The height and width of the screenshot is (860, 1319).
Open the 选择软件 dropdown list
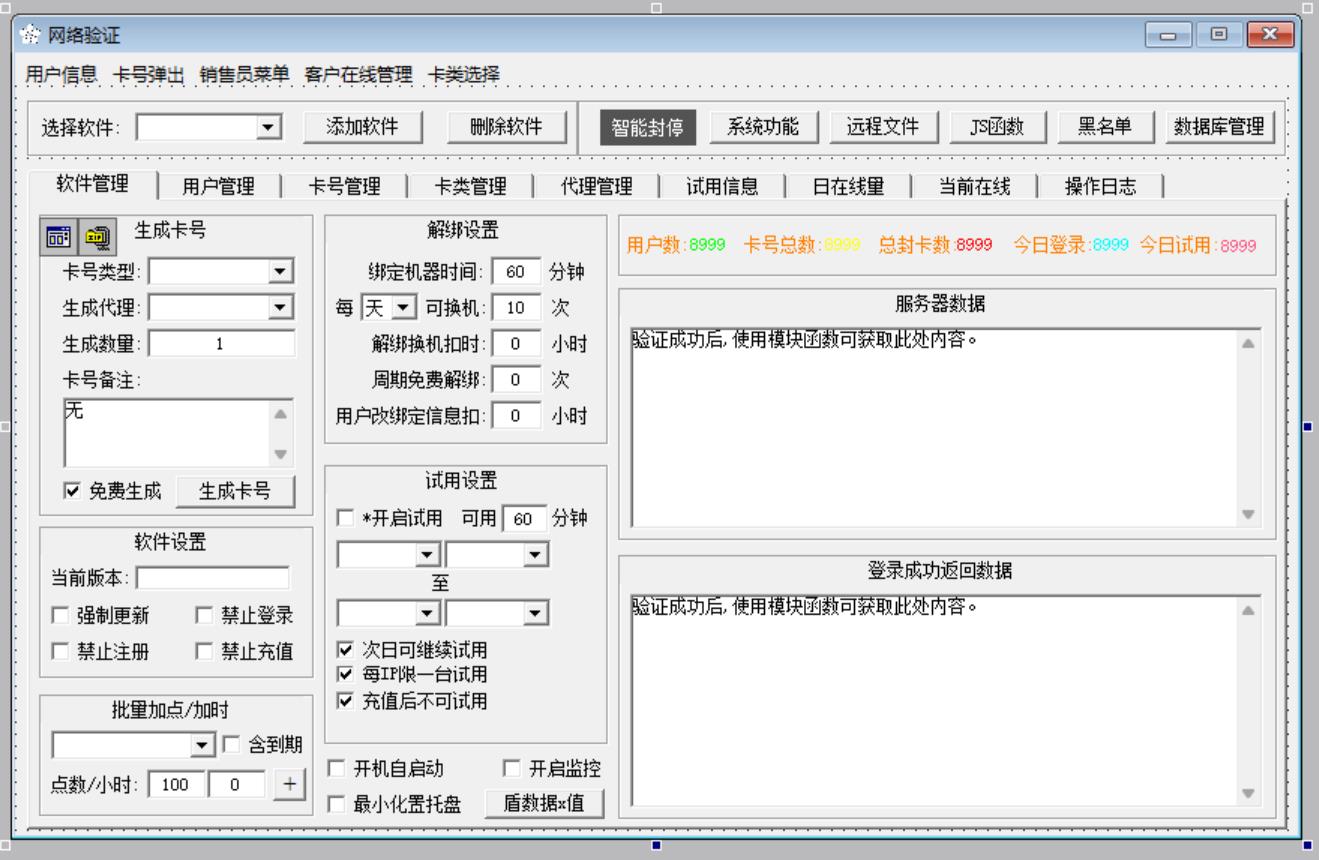[x=267, y=127]
